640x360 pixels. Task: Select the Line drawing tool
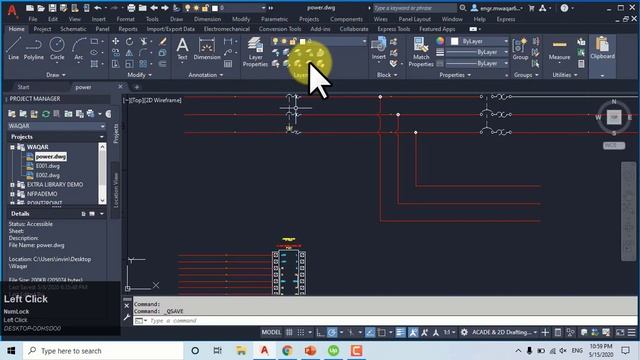point(13,49)
